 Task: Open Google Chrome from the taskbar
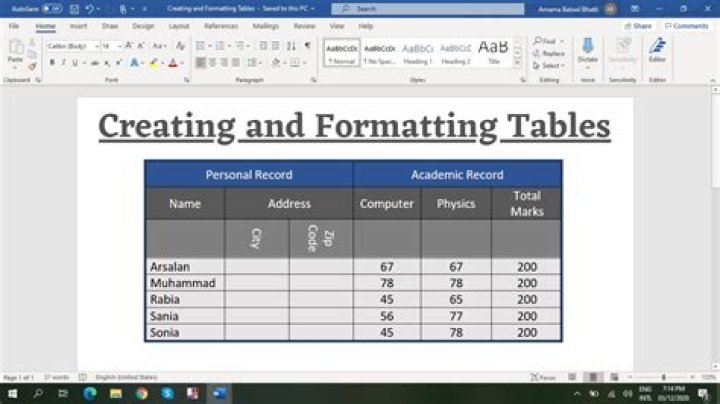coord(141,393)
